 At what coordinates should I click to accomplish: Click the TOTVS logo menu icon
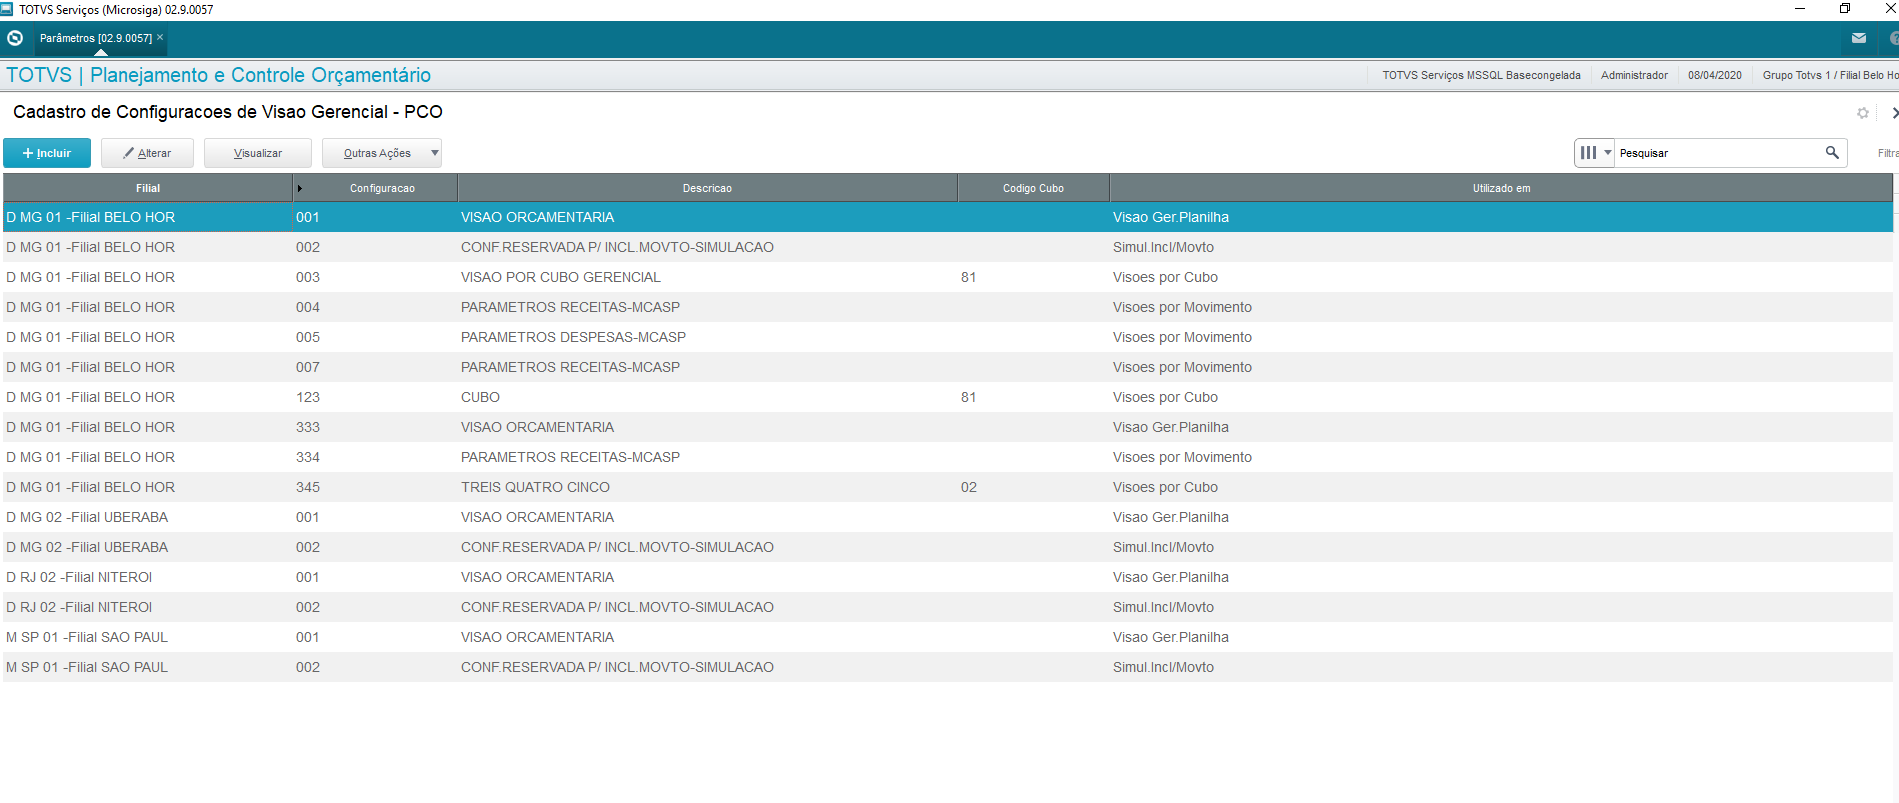[15, 38]
